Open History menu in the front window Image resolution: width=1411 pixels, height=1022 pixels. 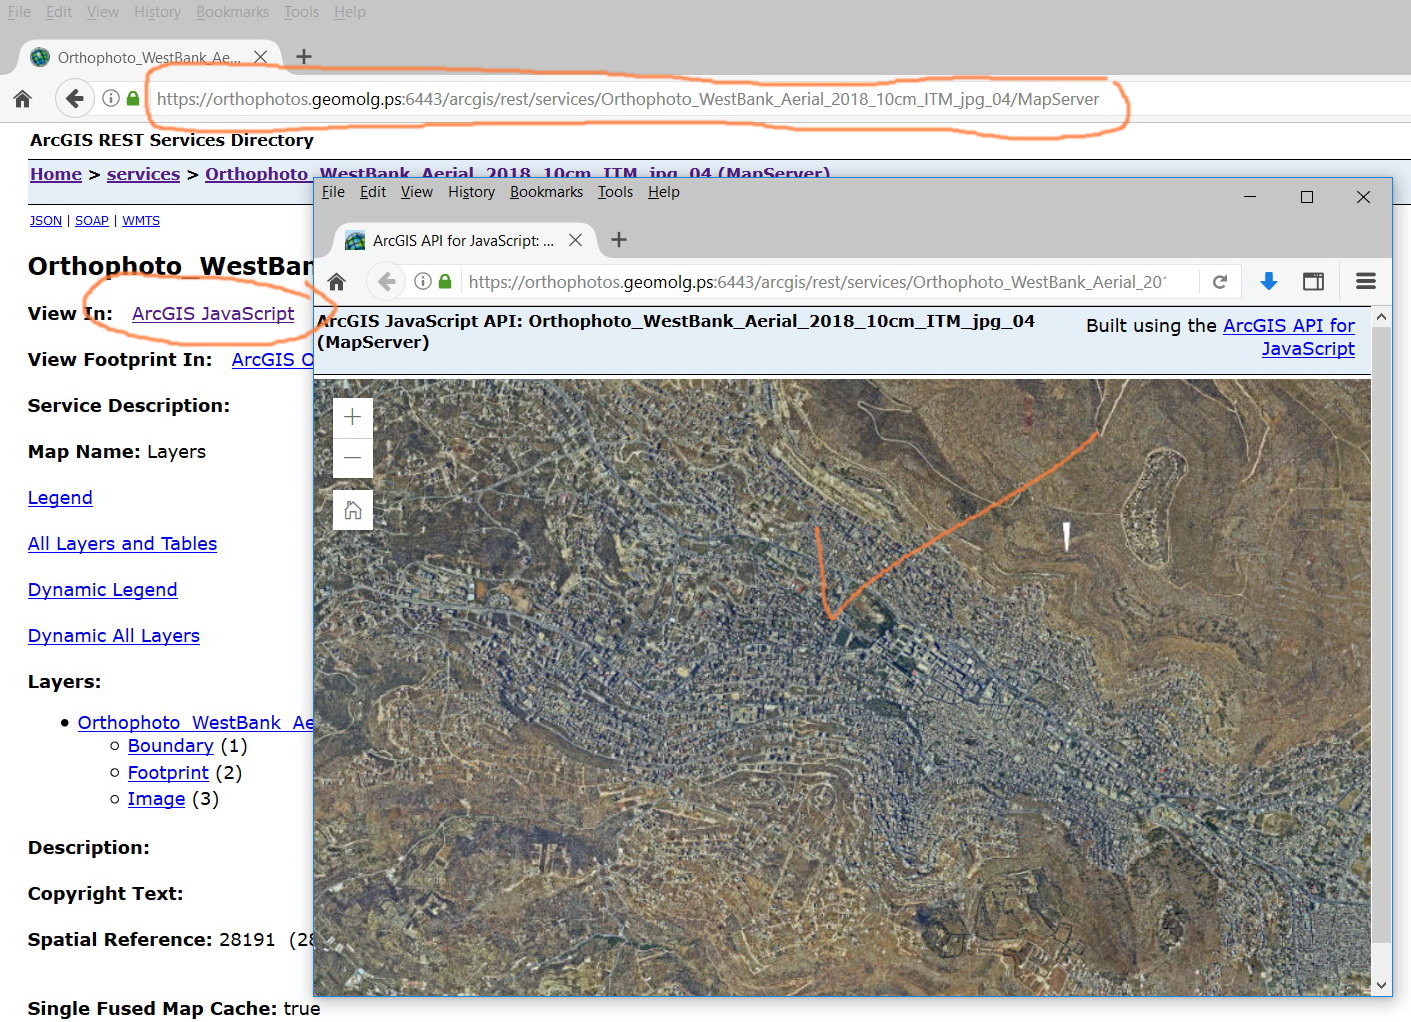point(471,192)
